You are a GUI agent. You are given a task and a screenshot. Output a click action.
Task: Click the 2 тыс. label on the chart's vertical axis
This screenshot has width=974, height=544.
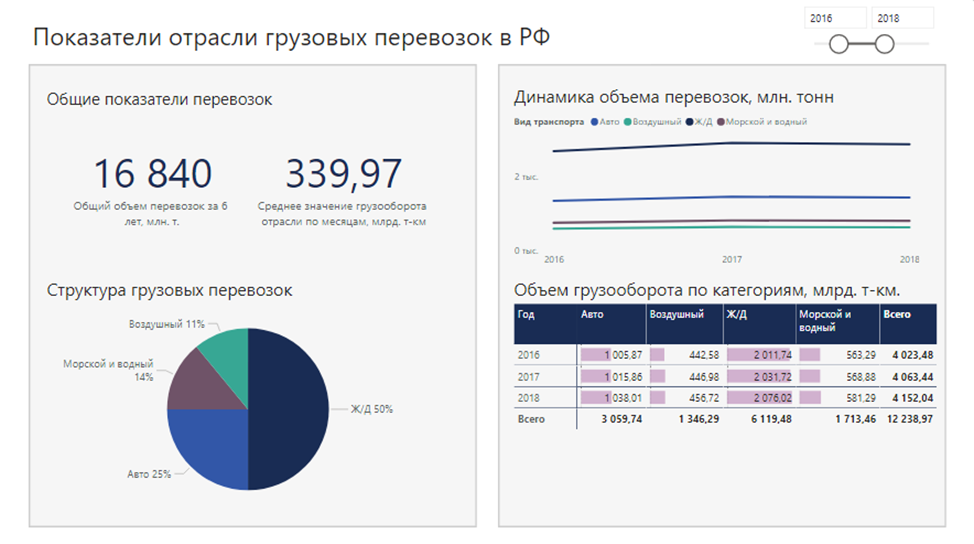[x=526, y=177]
